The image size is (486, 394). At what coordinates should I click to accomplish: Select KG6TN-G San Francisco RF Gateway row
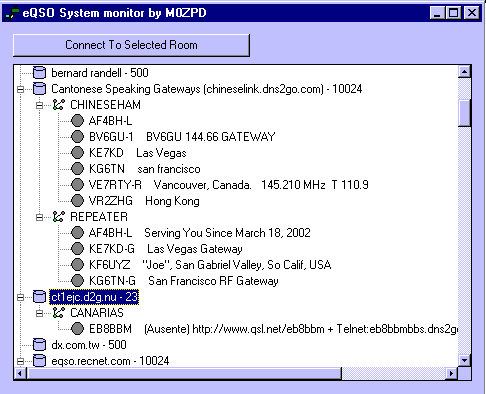coord(184,281)
